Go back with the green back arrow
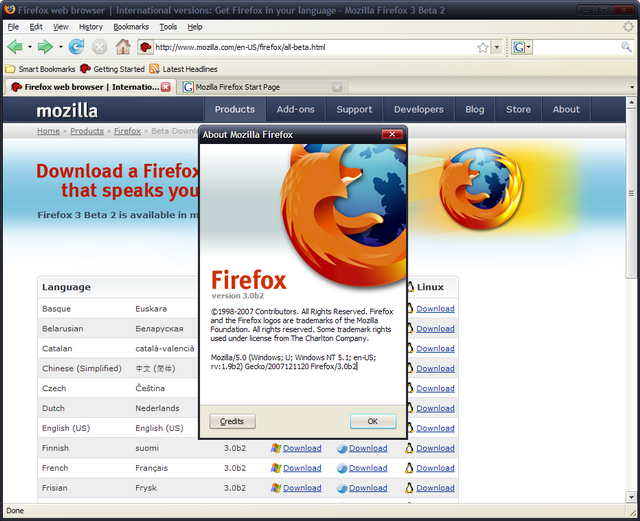Viewport: 640px width, 521px height. pos(15,47)
